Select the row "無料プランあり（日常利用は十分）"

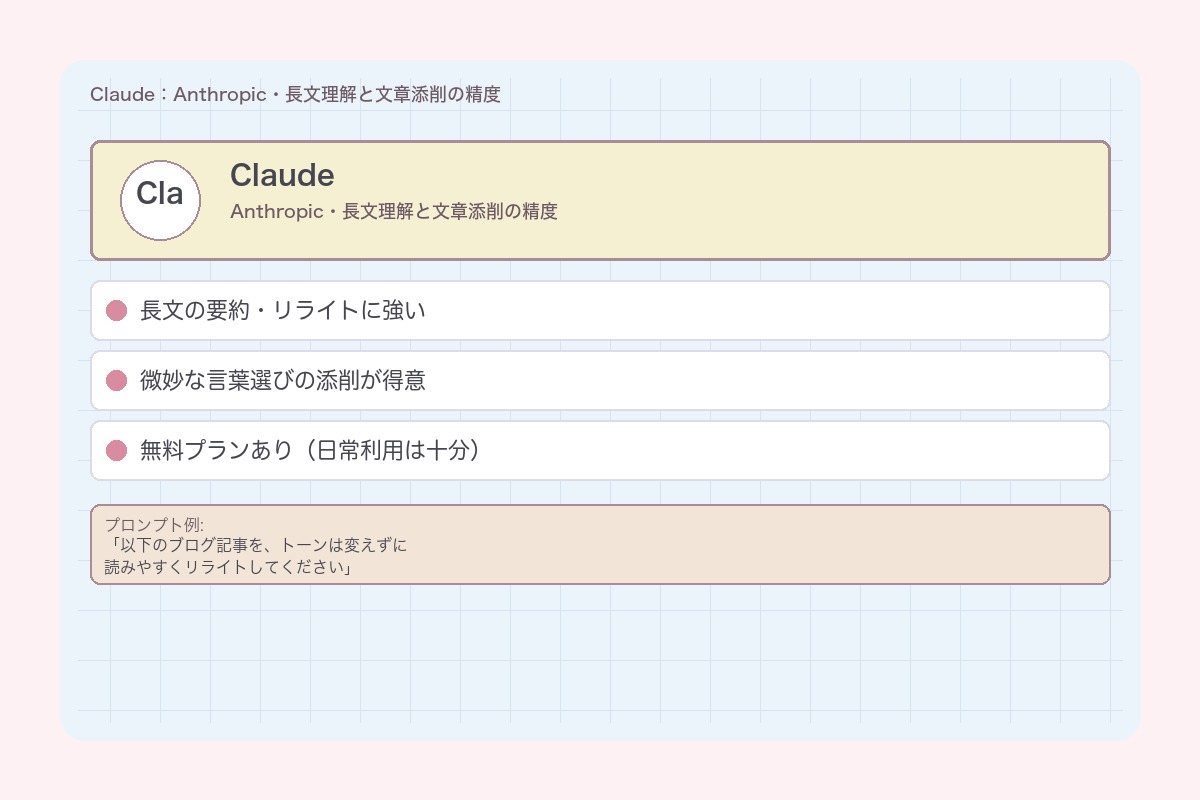click(x=600, y=450)
